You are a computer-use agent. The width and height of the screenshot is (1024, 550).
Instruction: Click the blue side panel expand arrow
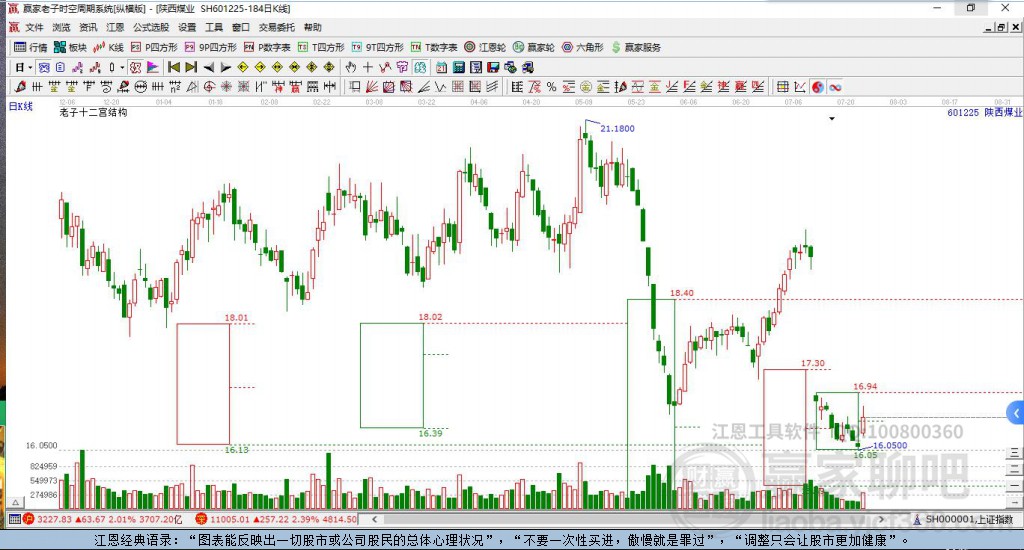(1016, 413)
